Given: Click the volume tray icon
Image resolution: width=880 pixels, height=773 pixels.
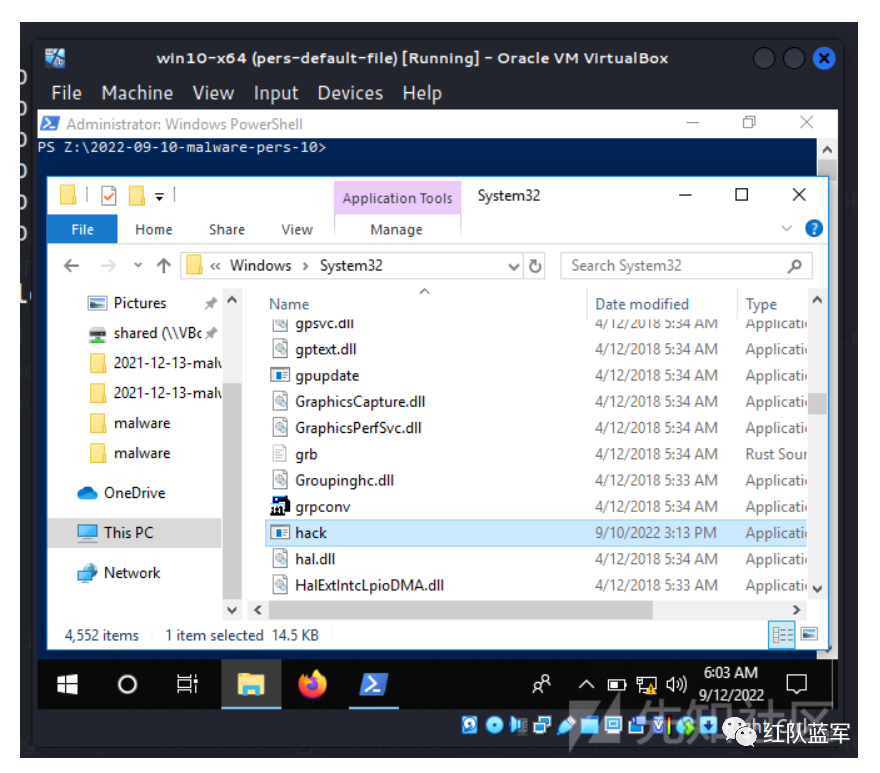Looking at the screenshot, I should point(676,684).
